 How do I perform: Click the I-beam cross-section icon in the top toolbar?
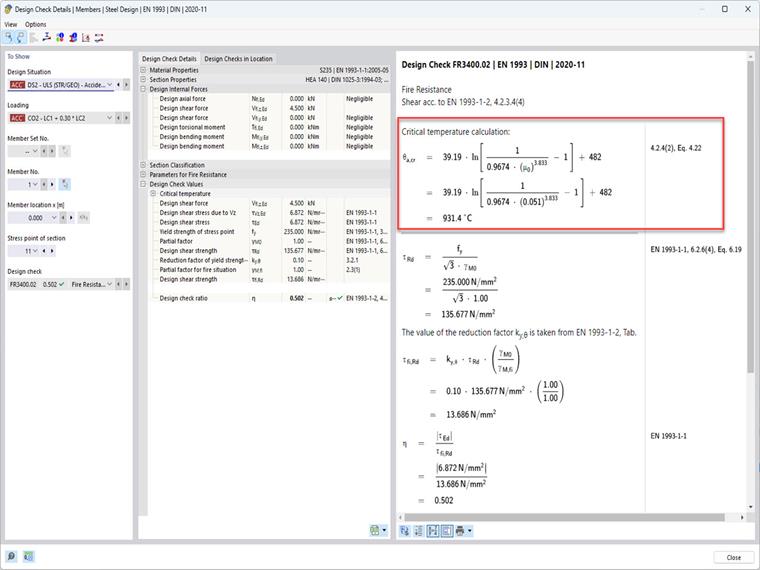[47, 37]
